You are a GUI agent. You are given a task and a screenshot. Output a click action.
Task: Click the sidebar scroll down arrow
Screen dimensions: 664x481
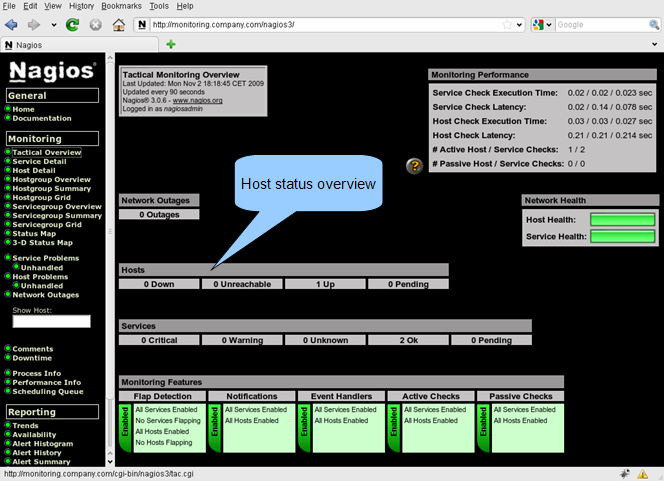click(x=110, y=462)
